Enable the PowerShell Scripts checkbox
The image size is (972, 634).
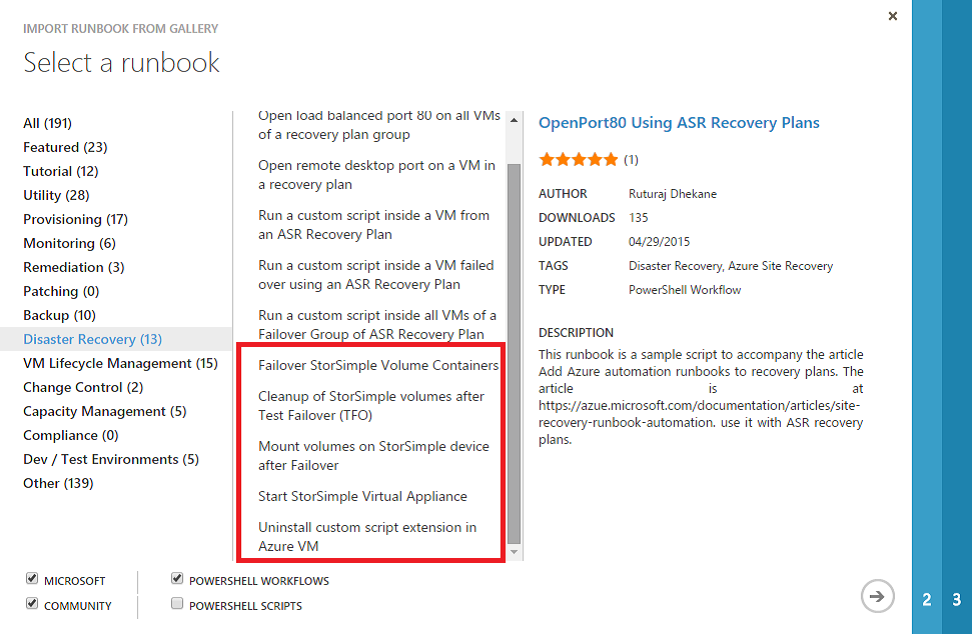coord(177,604)
